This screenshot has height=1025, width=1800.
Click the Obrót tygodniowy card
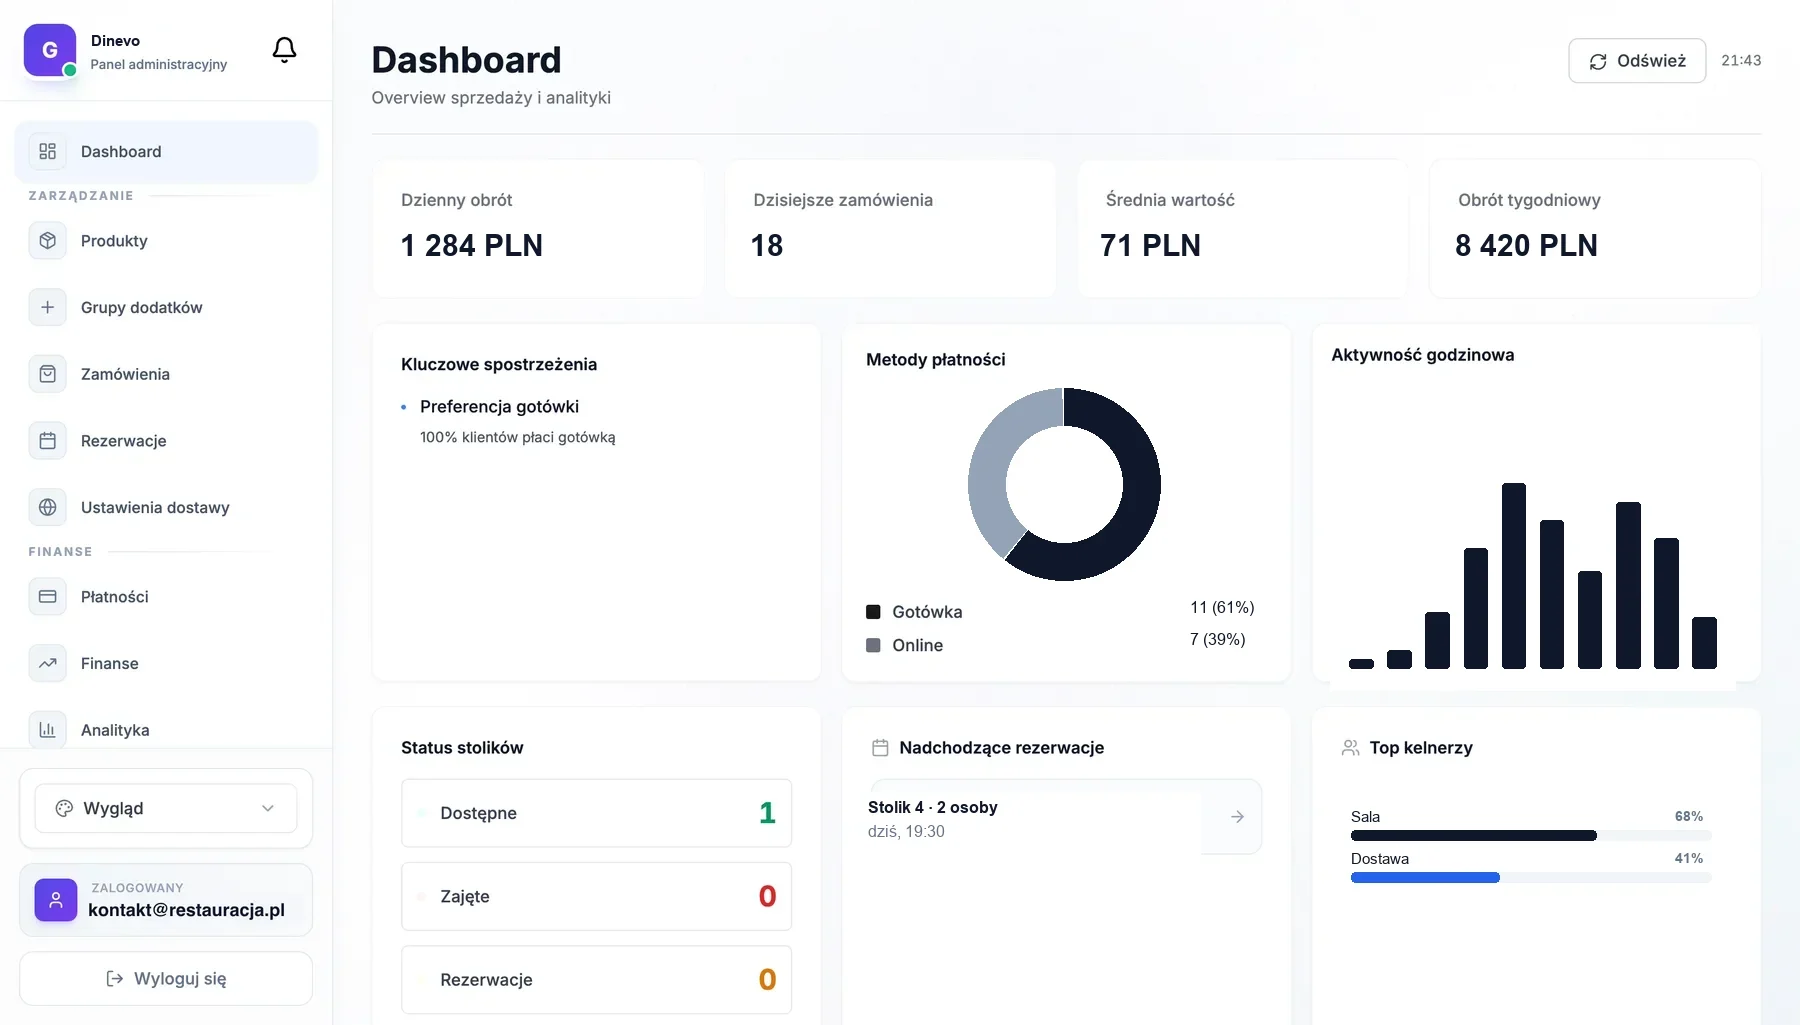click(1595, 229)
